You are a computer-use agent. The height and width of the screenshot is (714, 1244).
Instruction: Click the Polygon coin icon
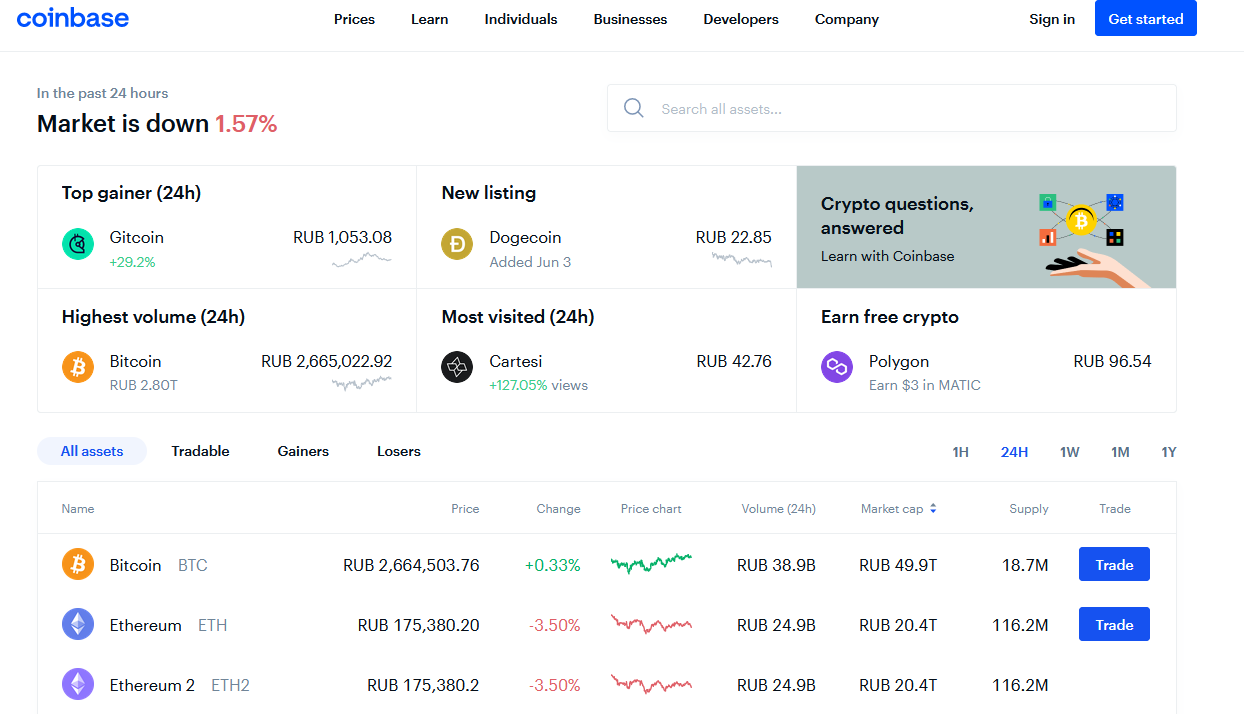pyautogui.click(x=837, y=367)
